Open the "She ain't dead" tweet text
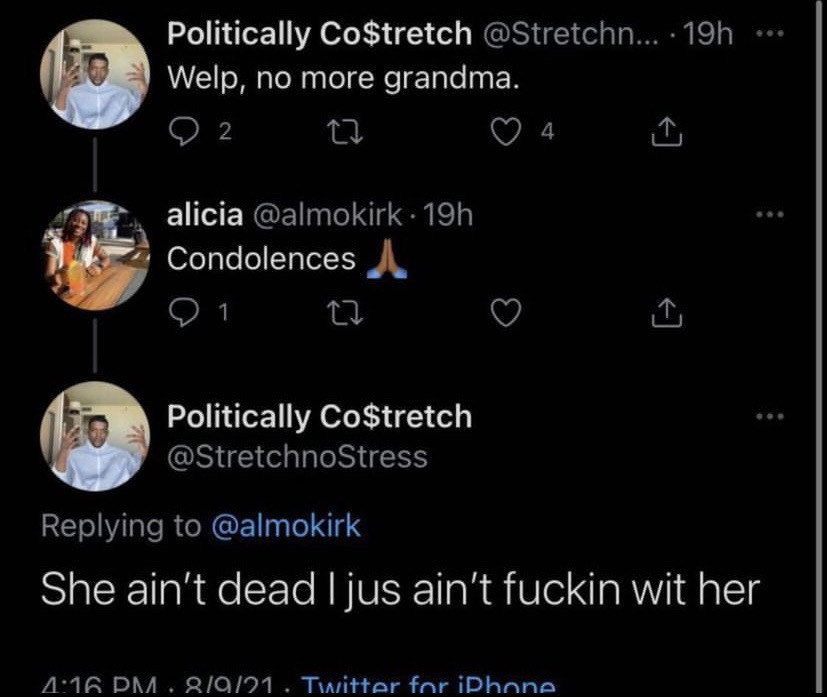827x697 pixels. [x=400, y=589]
